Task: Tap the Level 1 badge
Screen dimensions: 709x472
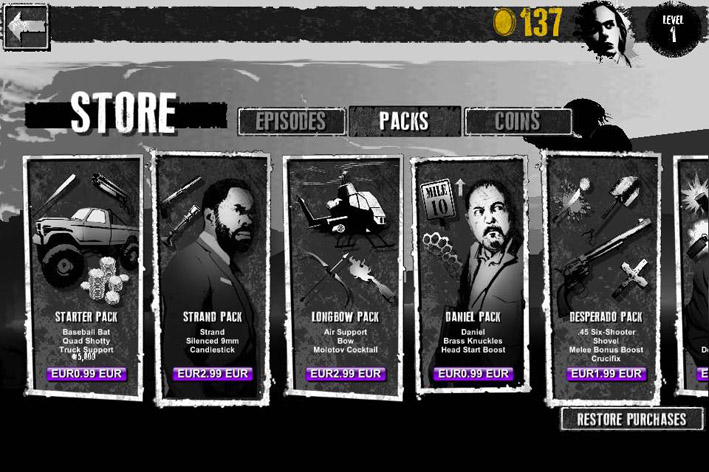Action: pyautogui.click(x=673, y=28)
